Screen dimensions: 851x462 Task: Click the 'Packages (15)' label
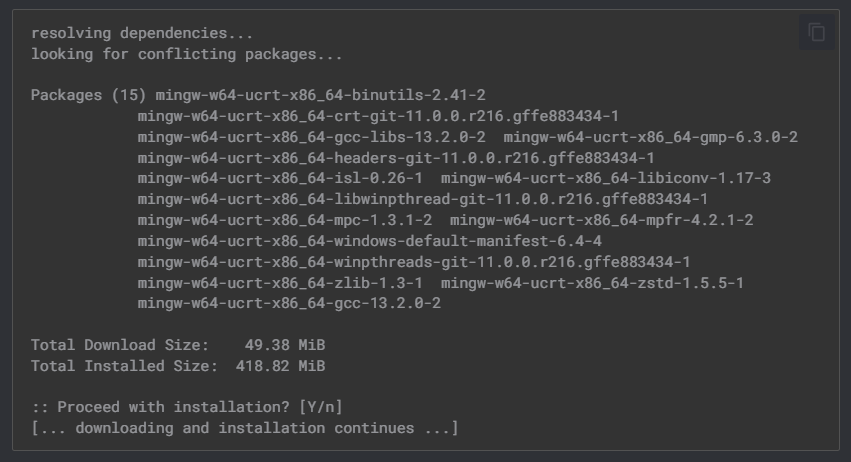[x=88, y=96]
